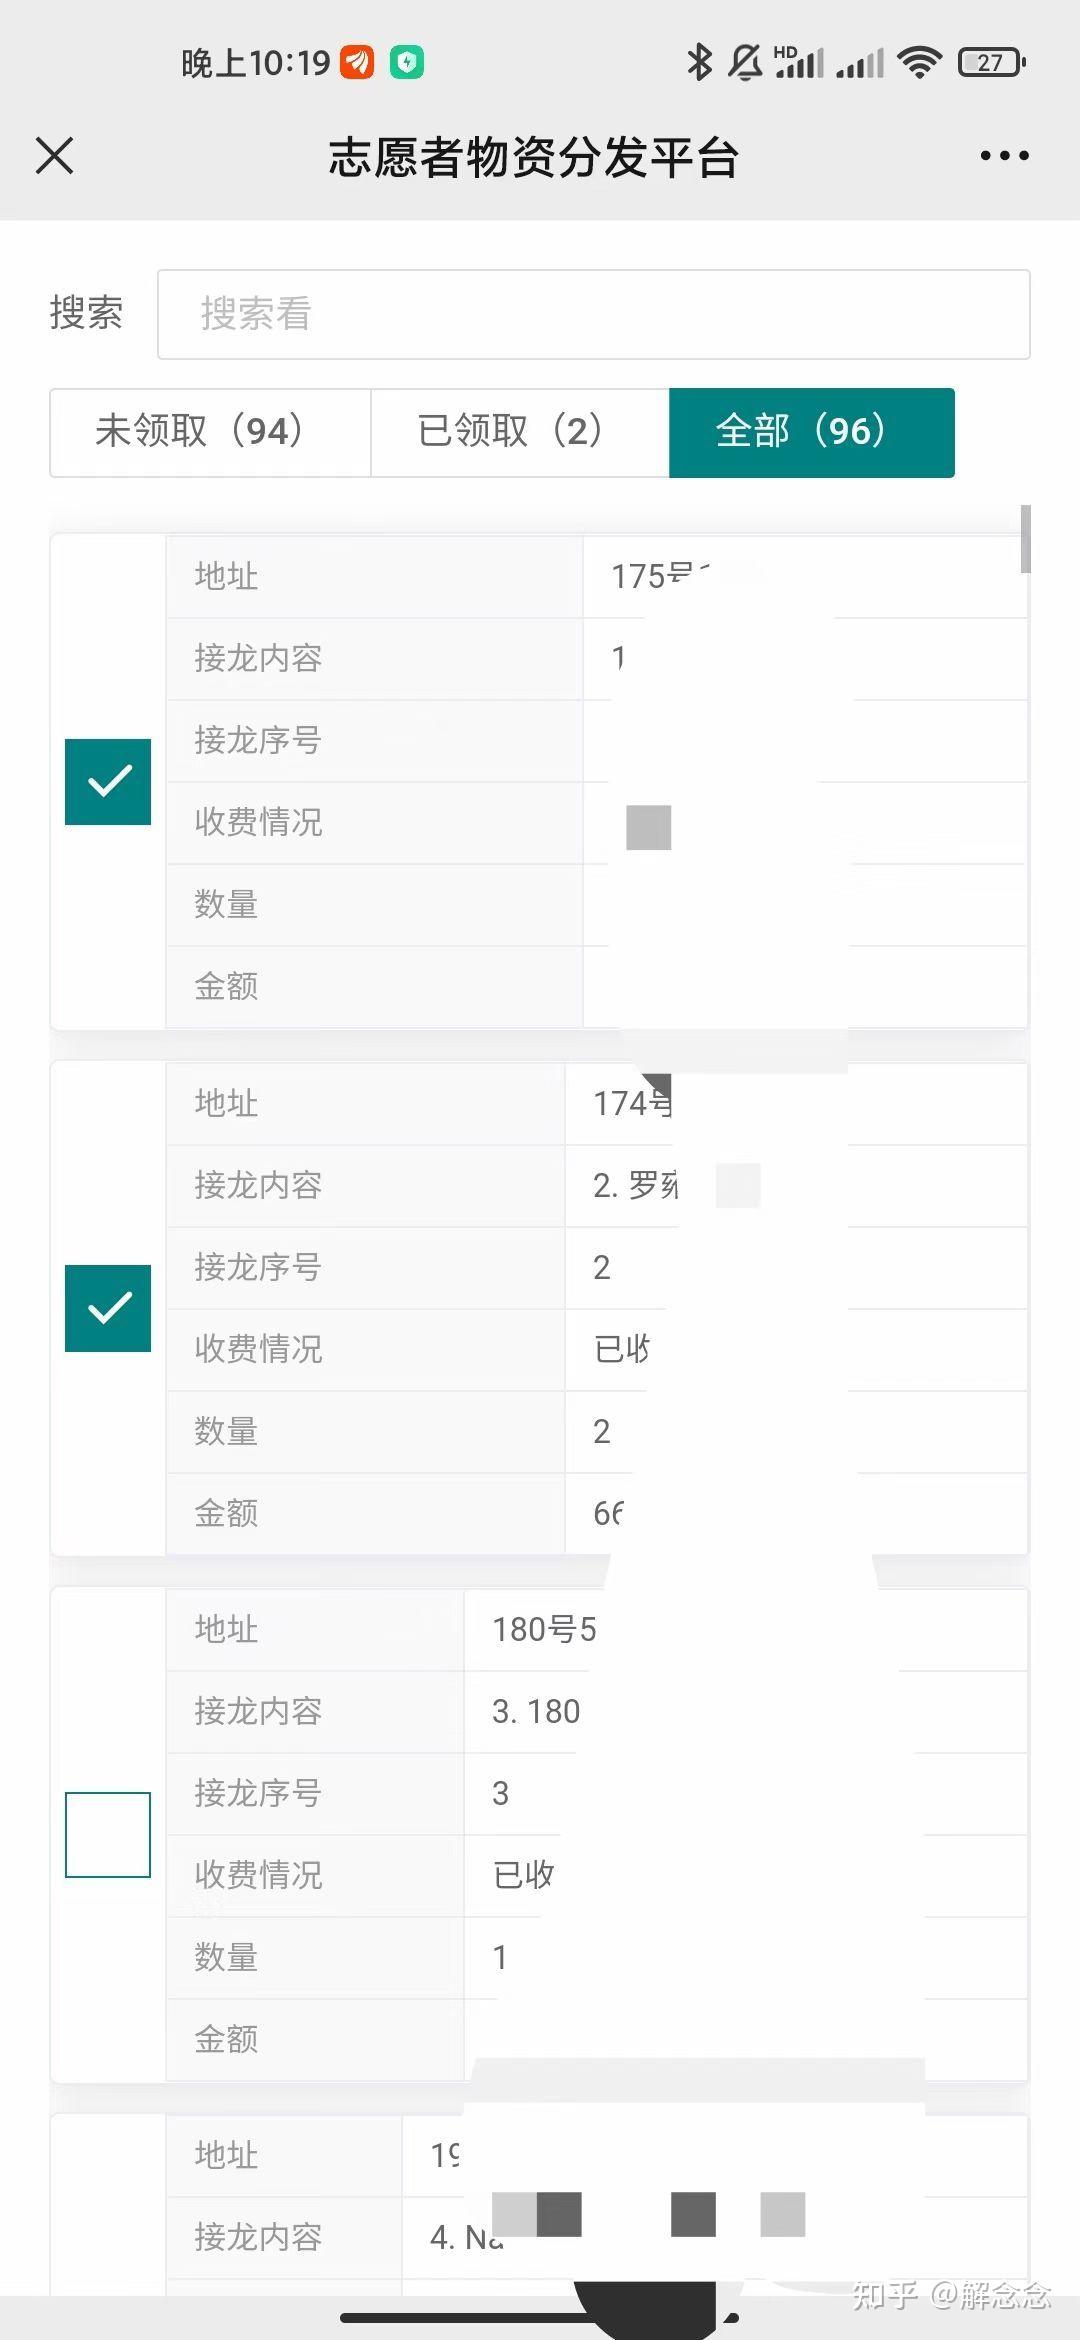
Task: Click the list scrollbar thumb
Action: click(1025, 540)
